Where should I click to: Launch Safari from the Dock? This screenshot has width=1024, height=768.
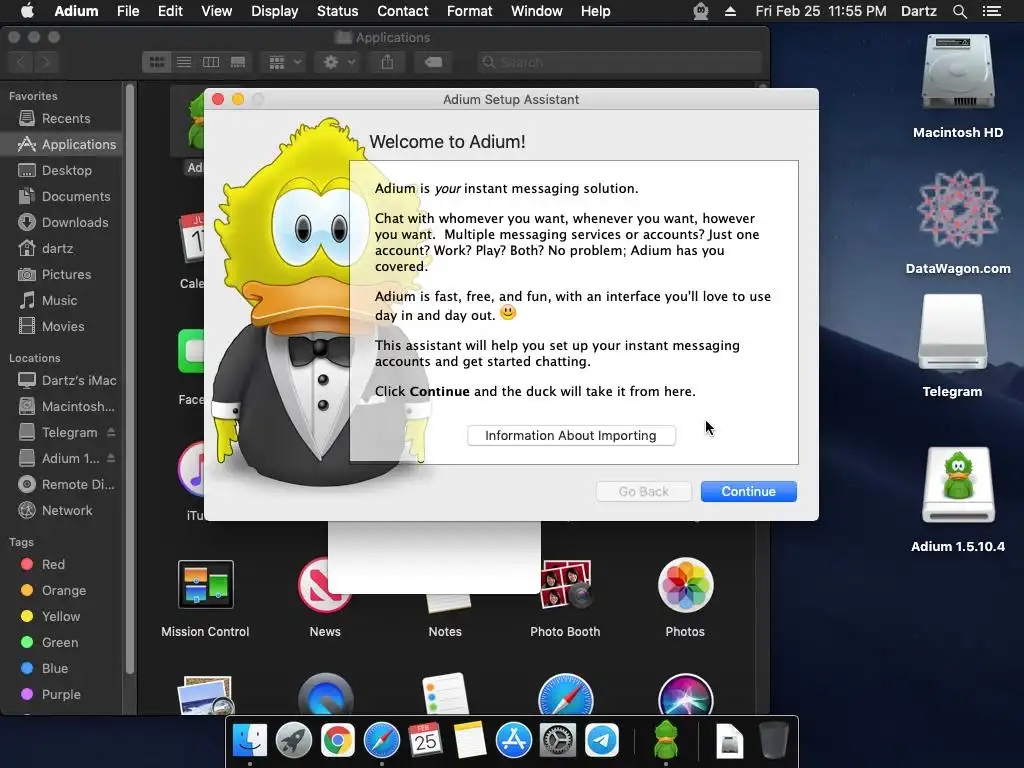(381, 741)
